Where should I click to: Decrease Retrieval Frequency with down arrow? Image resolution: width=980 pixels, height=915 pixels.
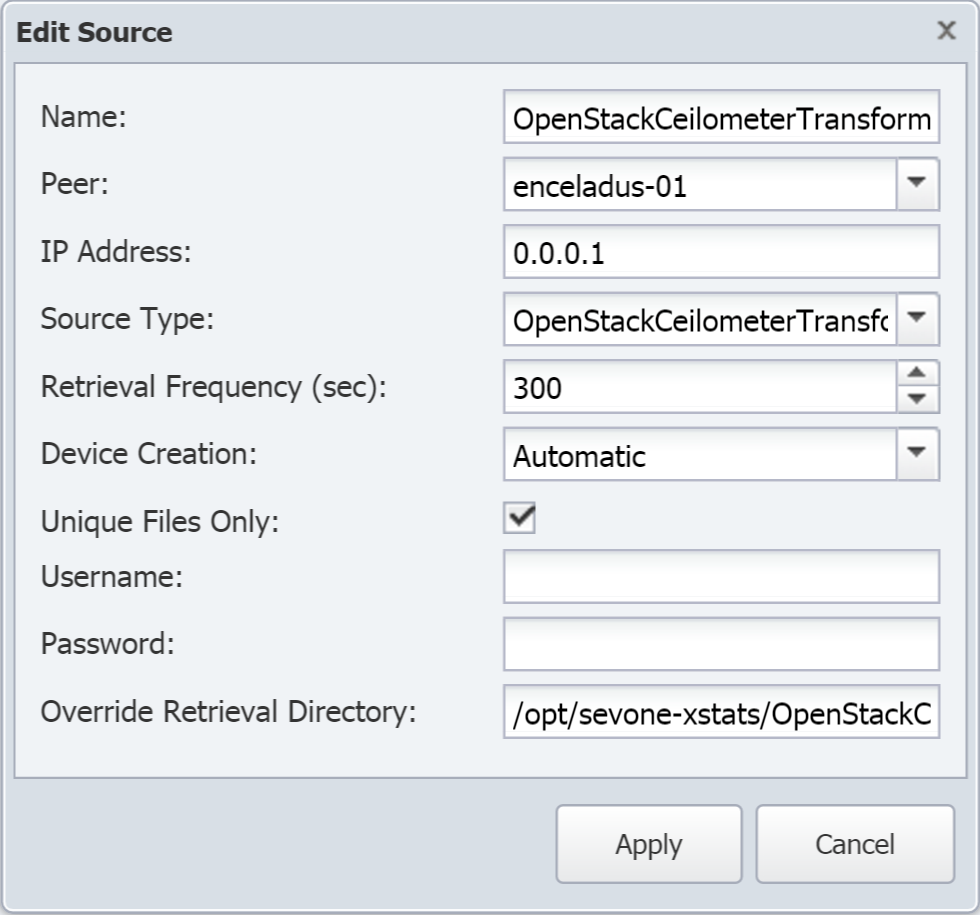[x=917, y=399]
